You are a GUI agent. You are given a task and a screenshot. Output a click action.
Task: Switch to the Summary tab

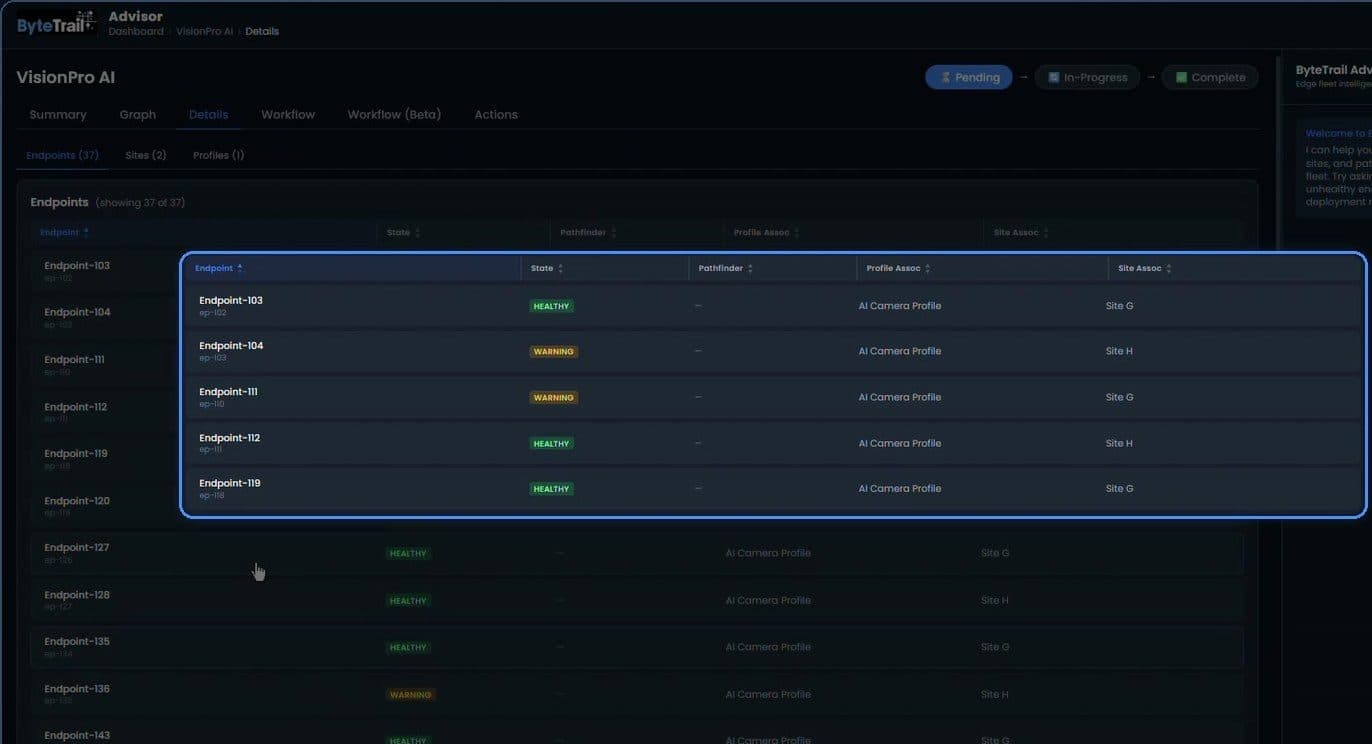click(58, 115)
